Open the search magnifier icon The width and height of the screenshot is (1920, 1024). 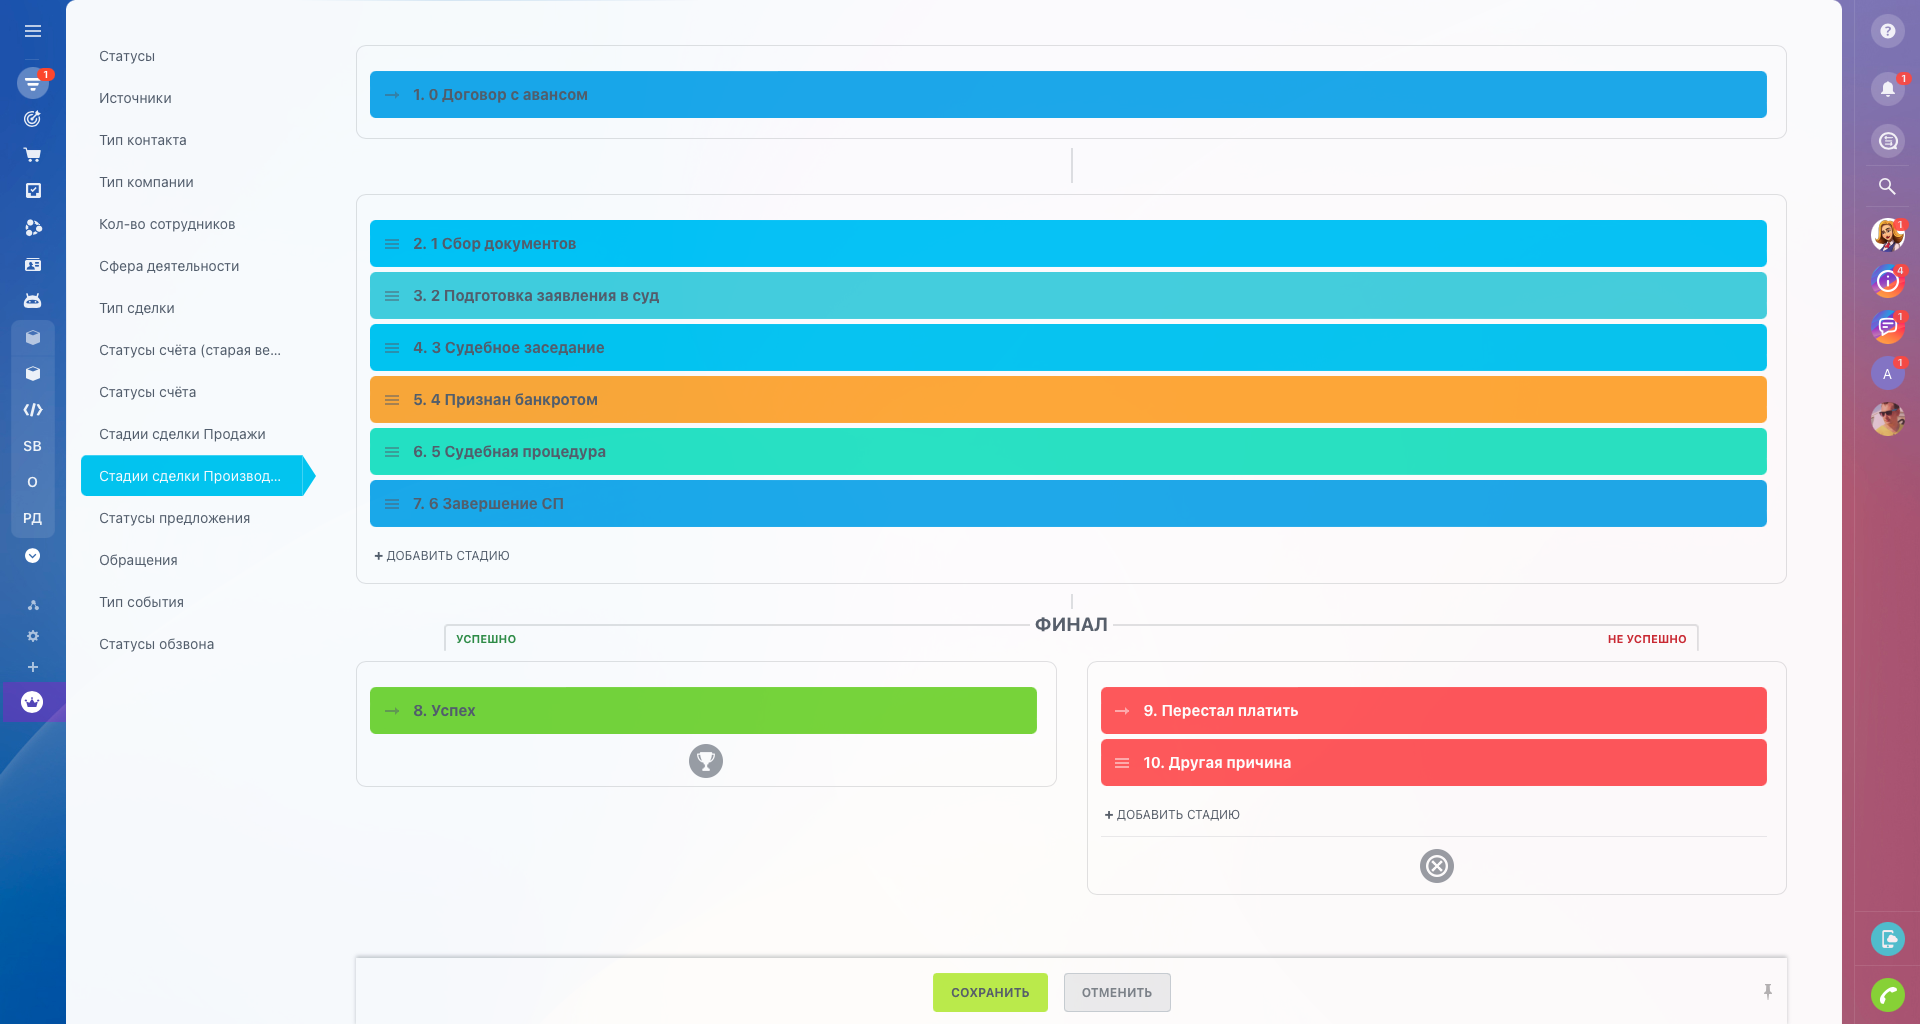click(1888, 187)
